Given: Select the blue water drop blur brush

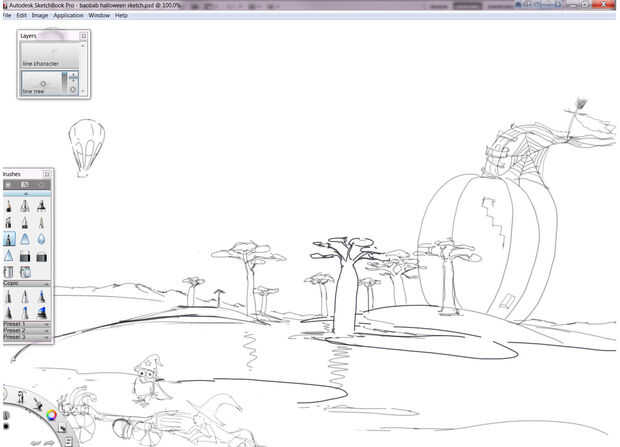Looking at the screenshot, I should pos(41,239).
